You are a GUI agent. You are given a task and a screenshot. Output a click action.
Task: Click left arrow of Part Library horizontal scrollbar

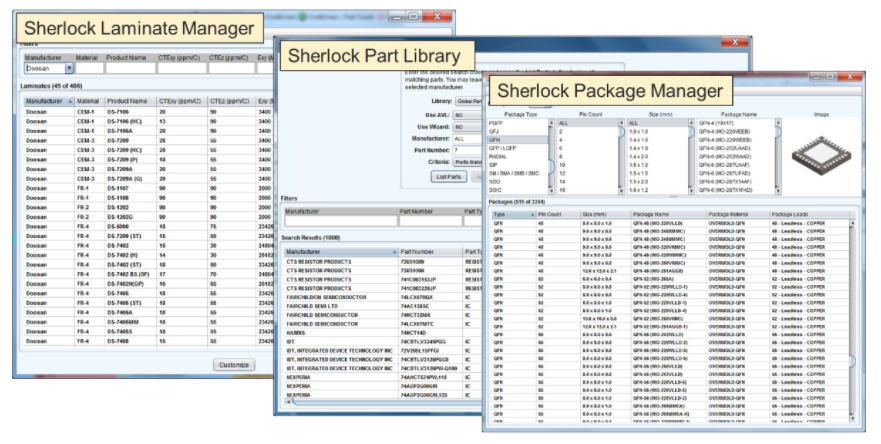288,402
